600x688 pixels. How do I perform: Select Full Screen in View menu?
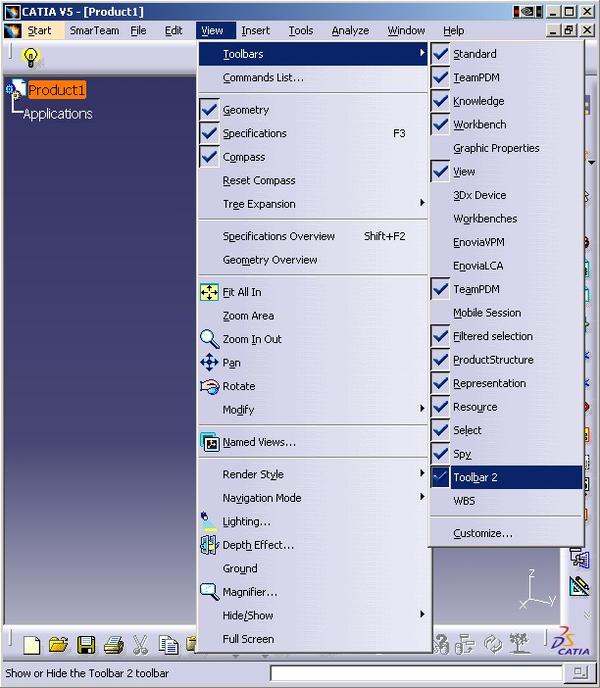(313, 639)
